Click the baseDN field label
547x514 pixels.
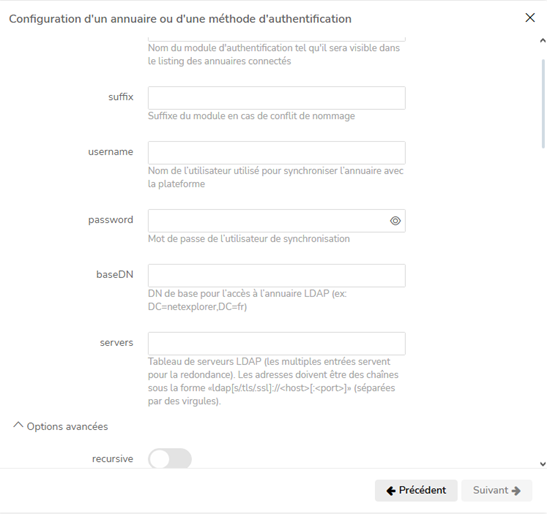pyautogui.click(x=115, y=275)
